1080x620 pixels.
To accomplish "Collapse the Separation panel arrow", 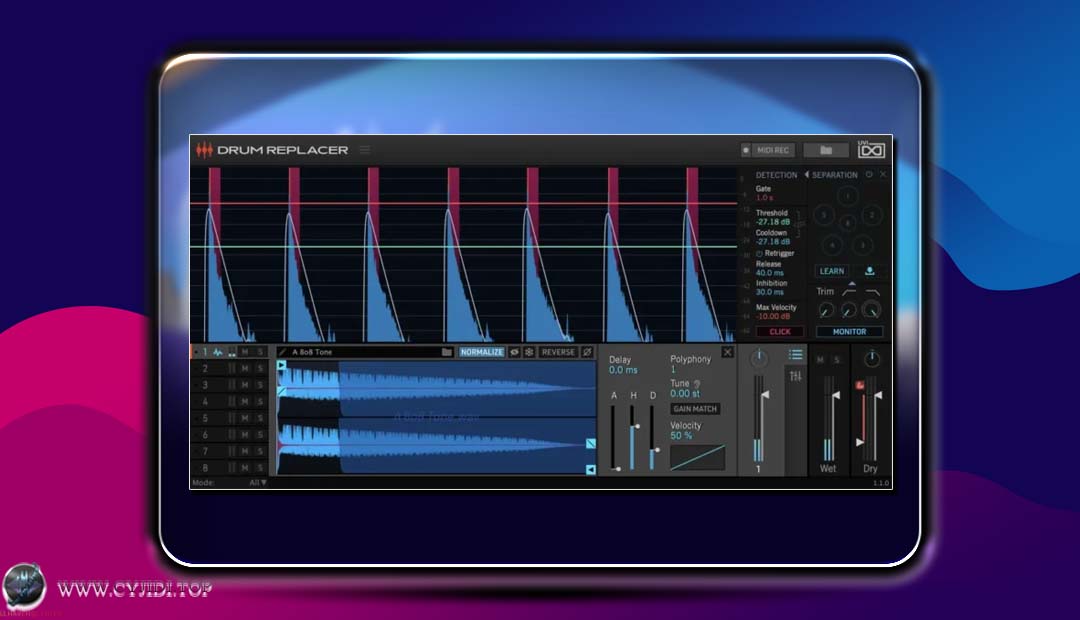I will 807,175.
